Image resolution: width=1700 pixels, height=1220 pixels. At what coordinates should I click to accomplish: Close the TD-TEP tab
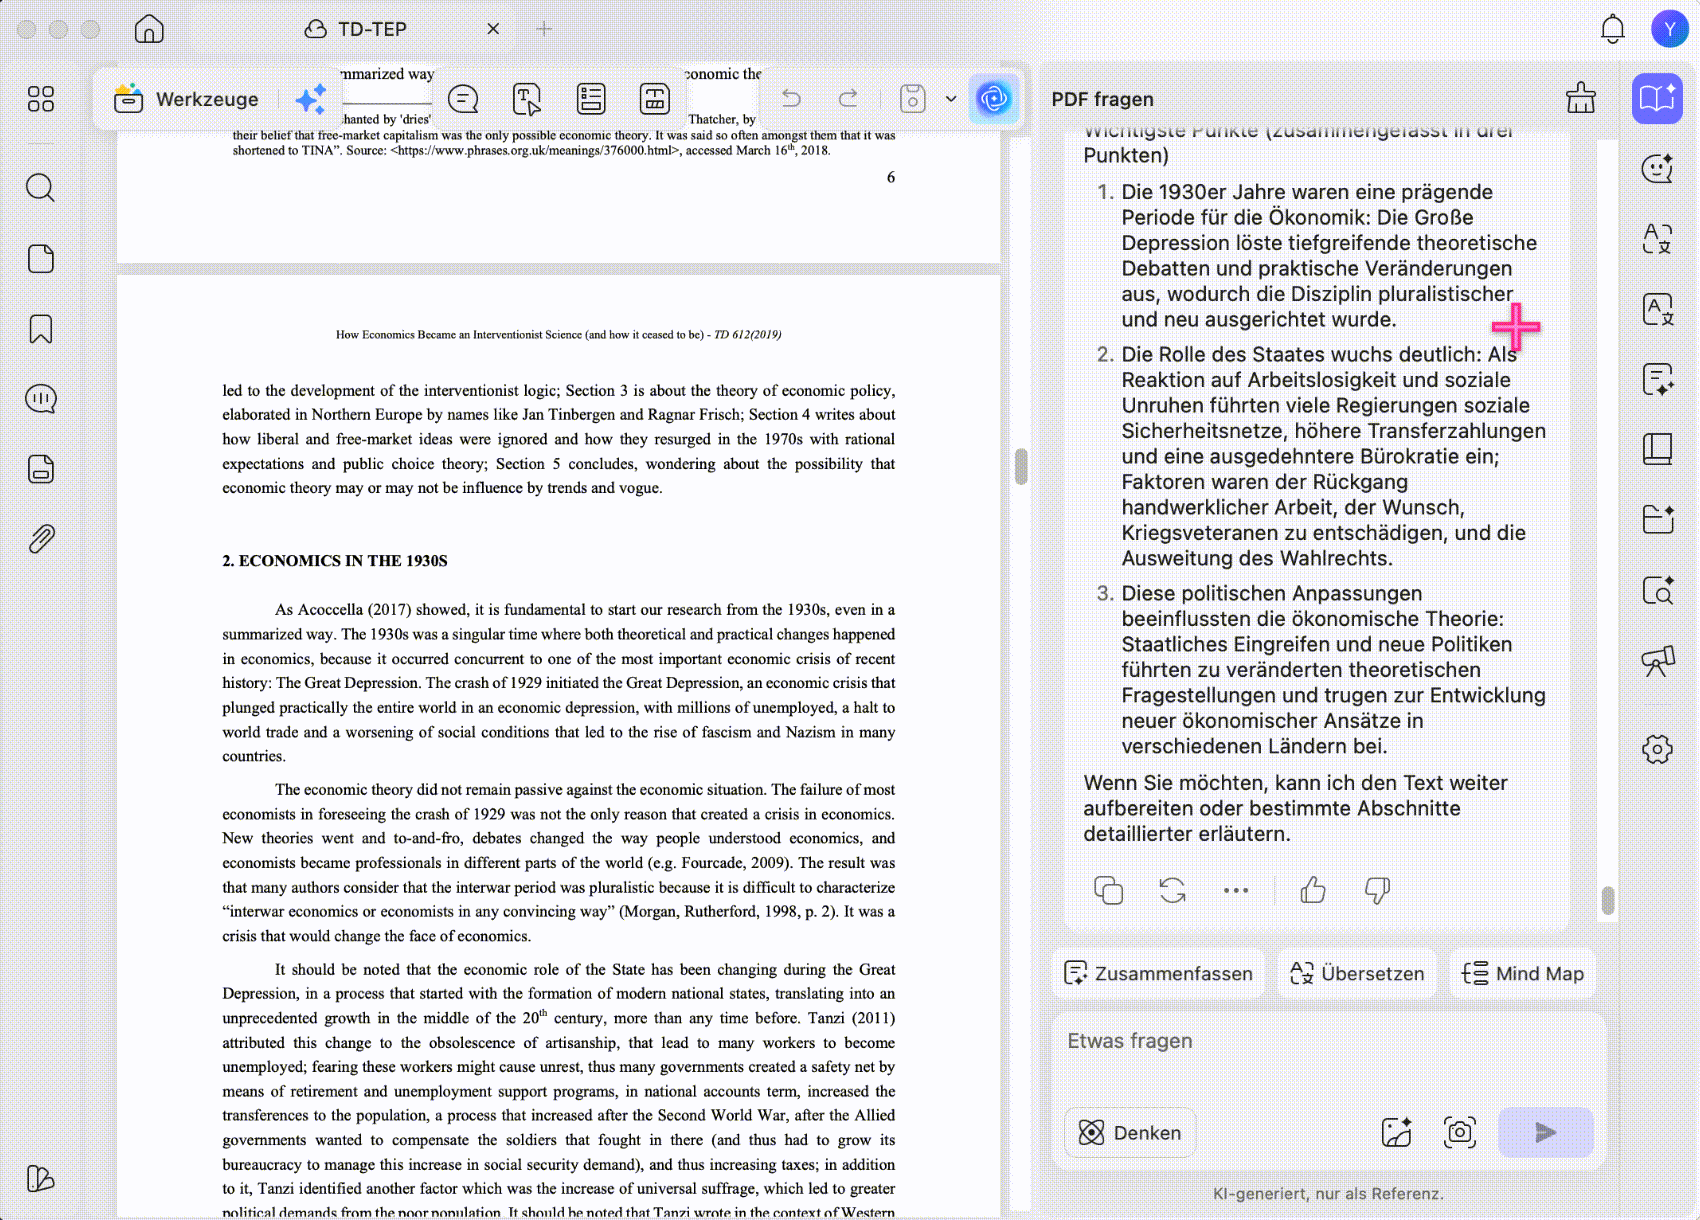coord(493,29)
